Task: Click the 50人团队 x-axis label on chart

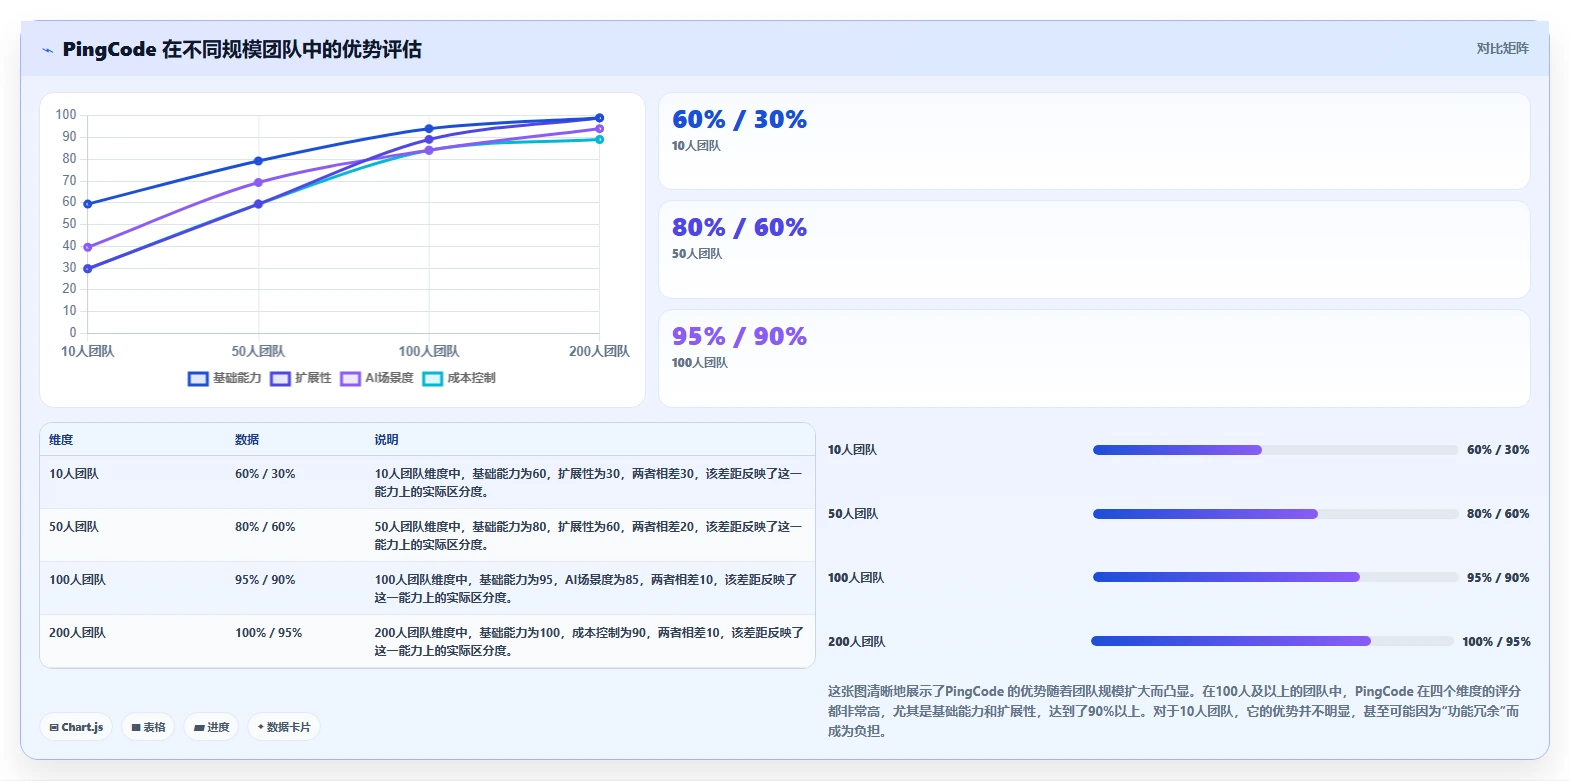Action: point(258,351)
